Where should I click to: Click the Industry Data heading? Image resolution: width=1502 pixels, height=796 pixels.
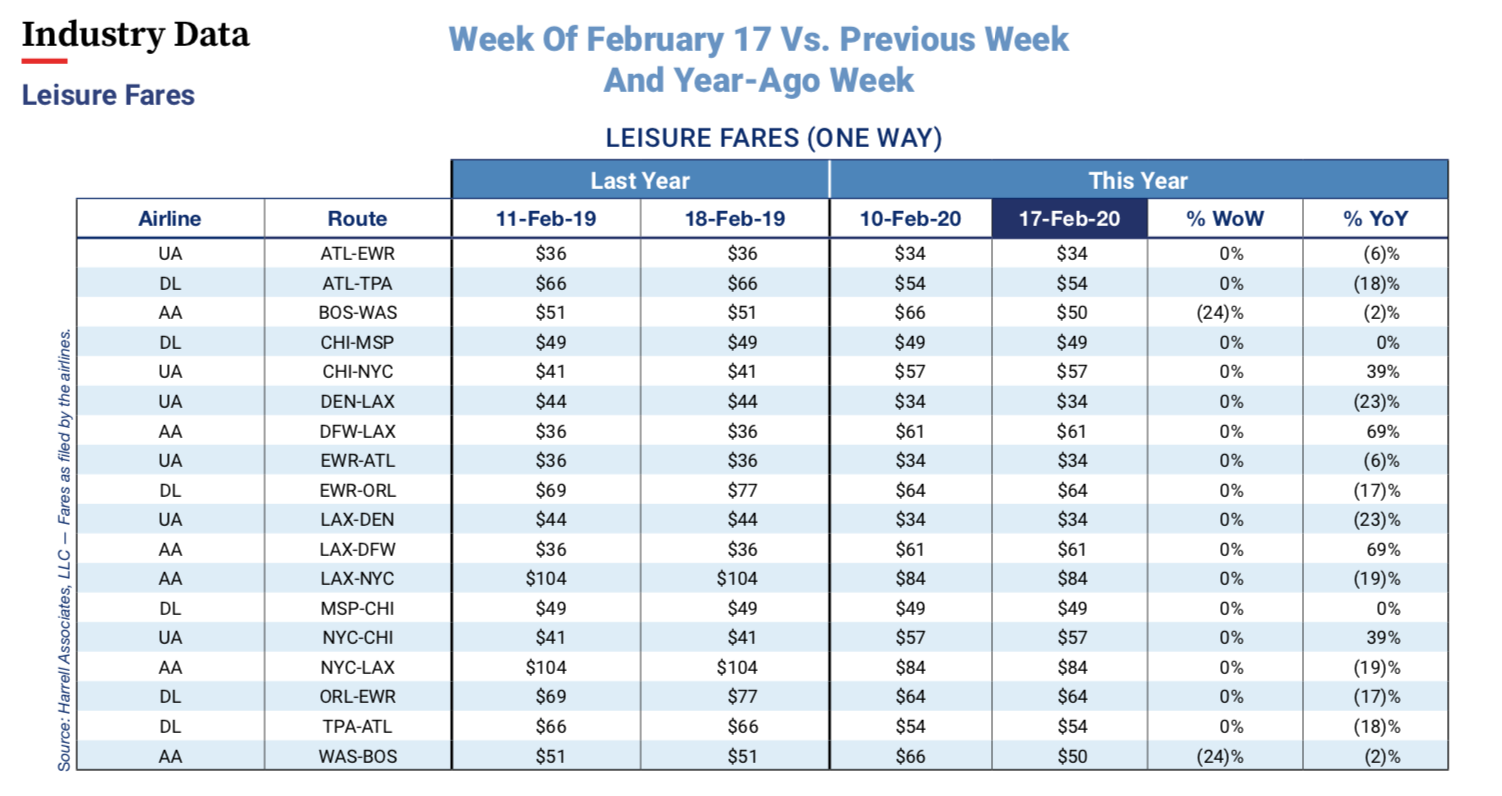click(136, 35)
